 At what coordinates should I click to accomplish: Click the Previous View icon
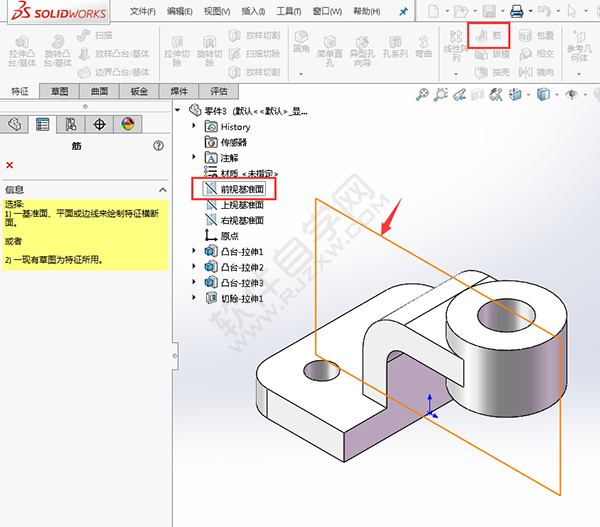(x=459, y=94)
